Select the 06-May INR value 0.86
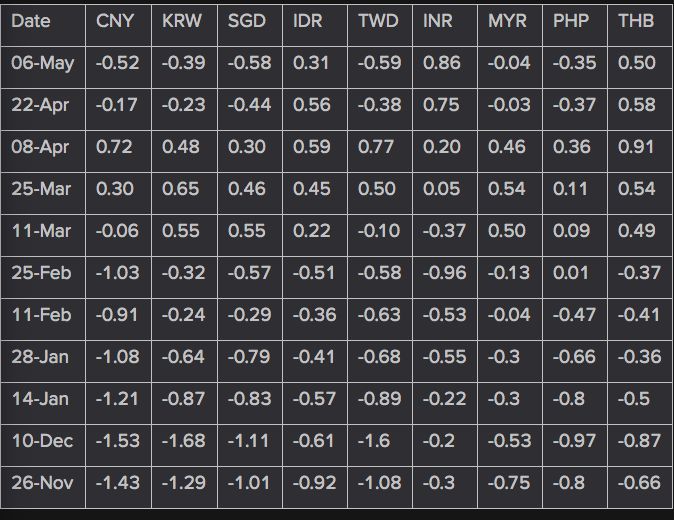 [441, 63]
